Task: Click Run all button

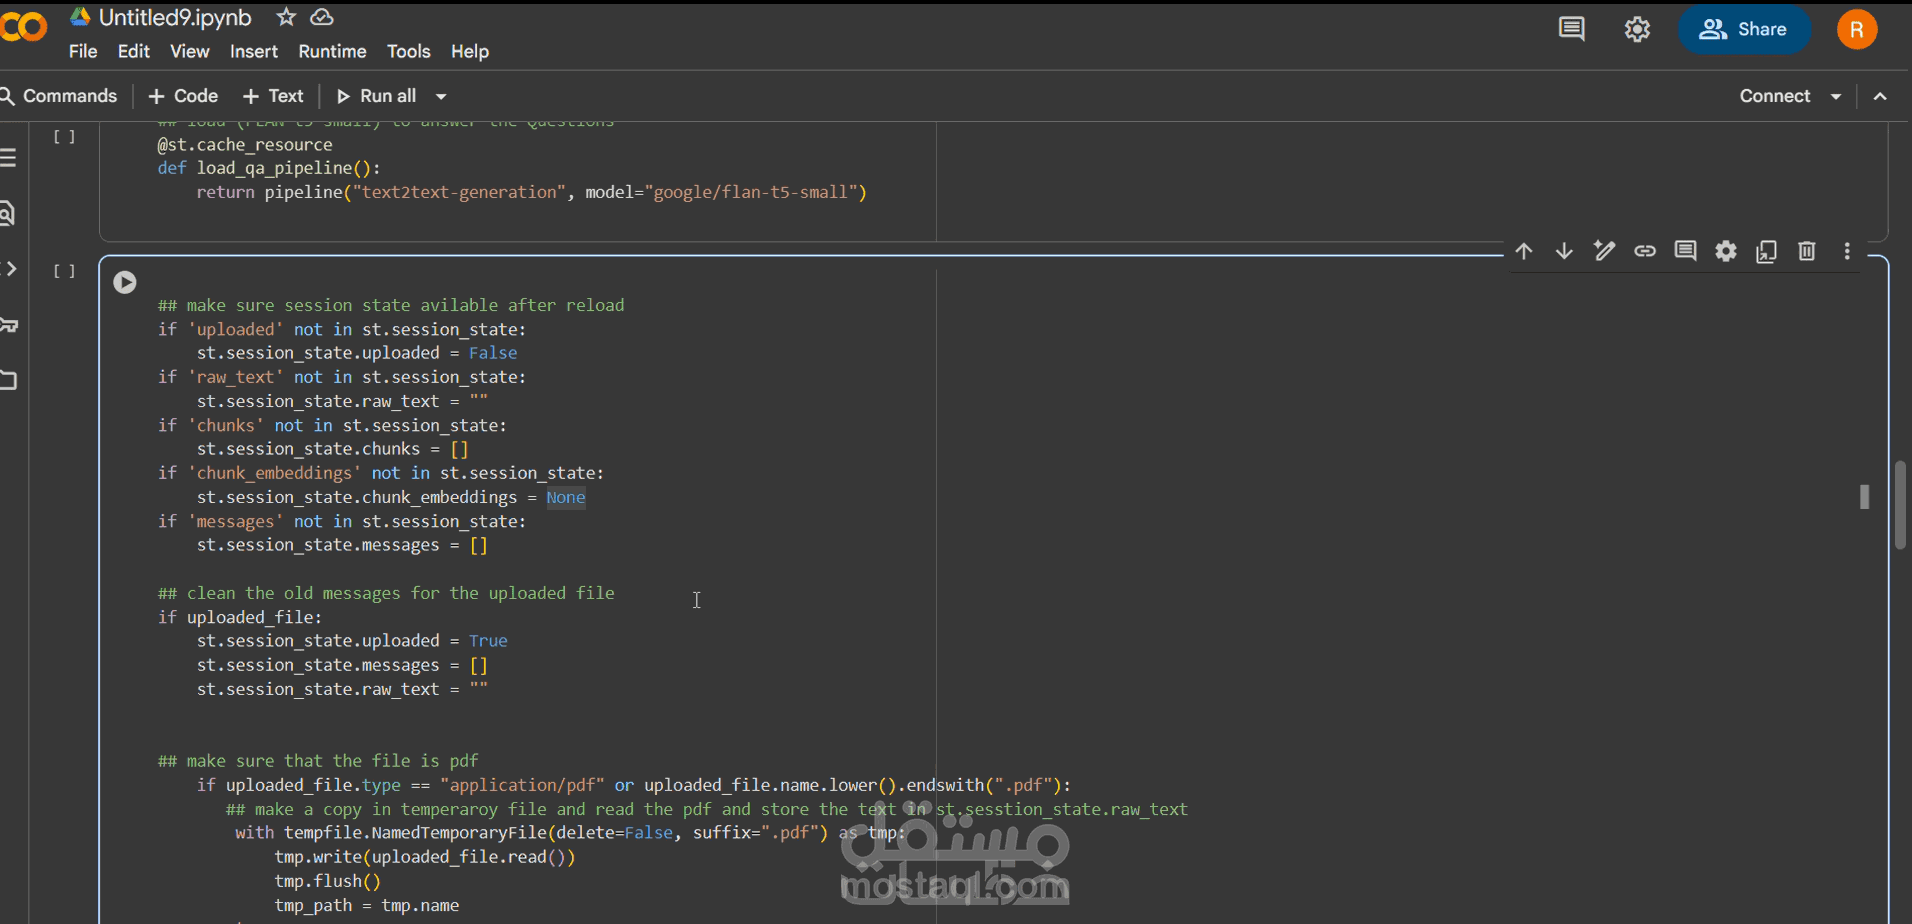Action: 376,96
